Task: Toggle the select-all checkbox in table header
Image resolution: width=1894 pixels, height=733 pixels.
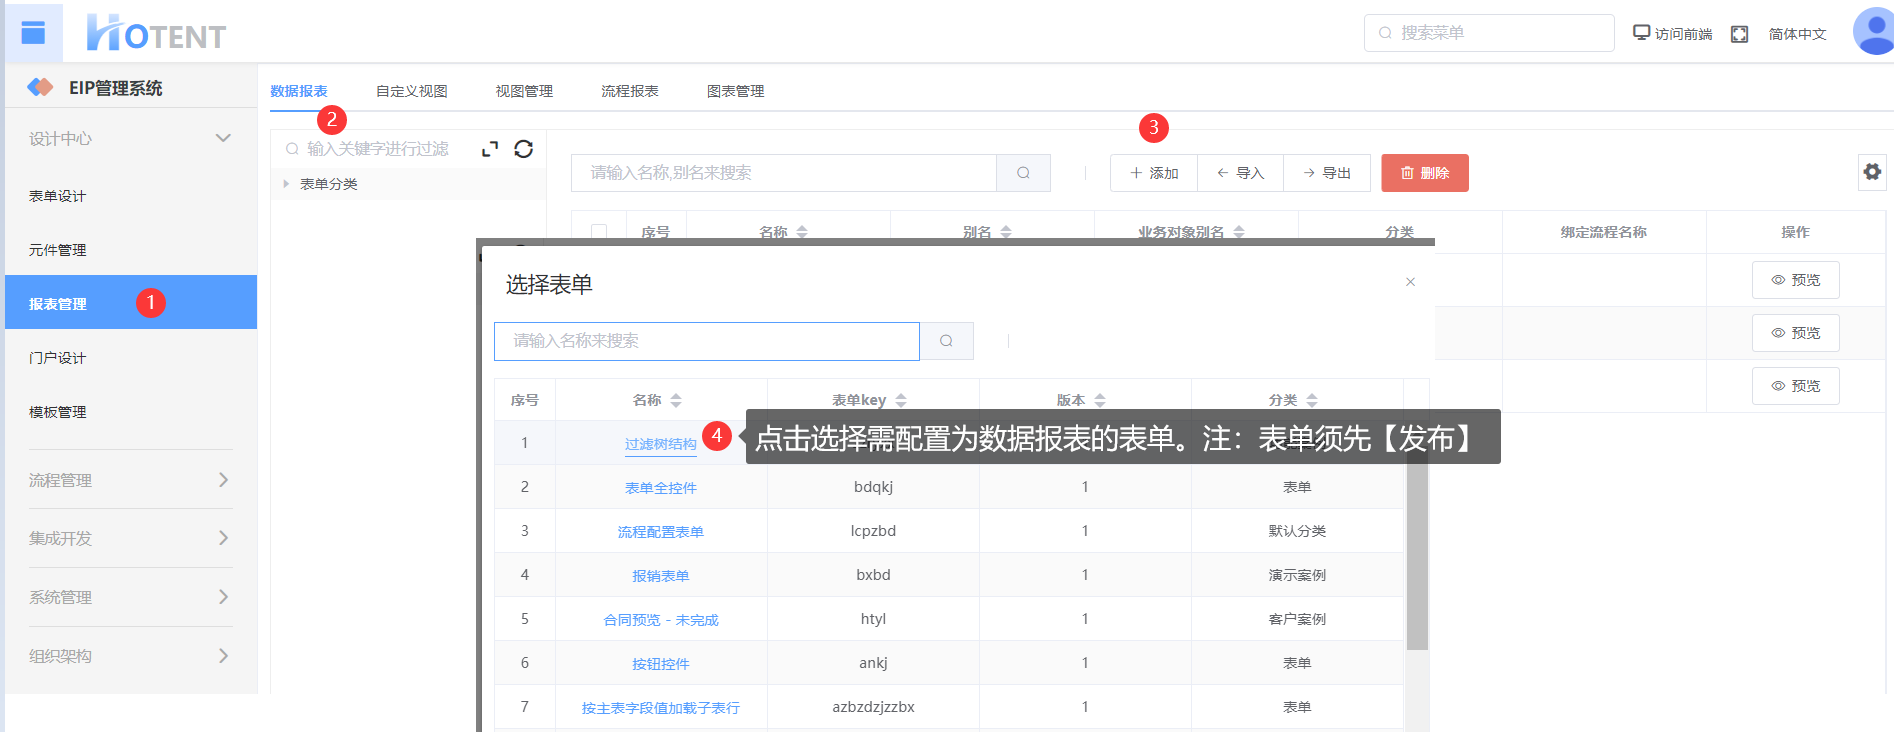Action: 599,232
